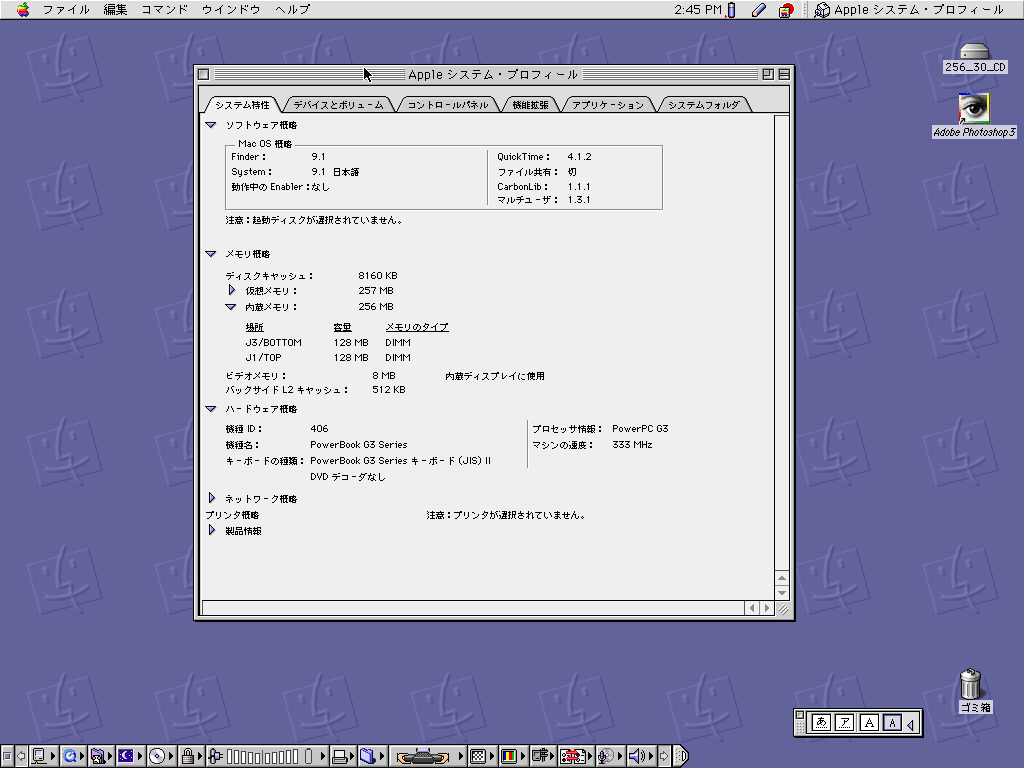Open the Apple menu icon
This screenshot has height=768, width=1024.
pos(22,10)
